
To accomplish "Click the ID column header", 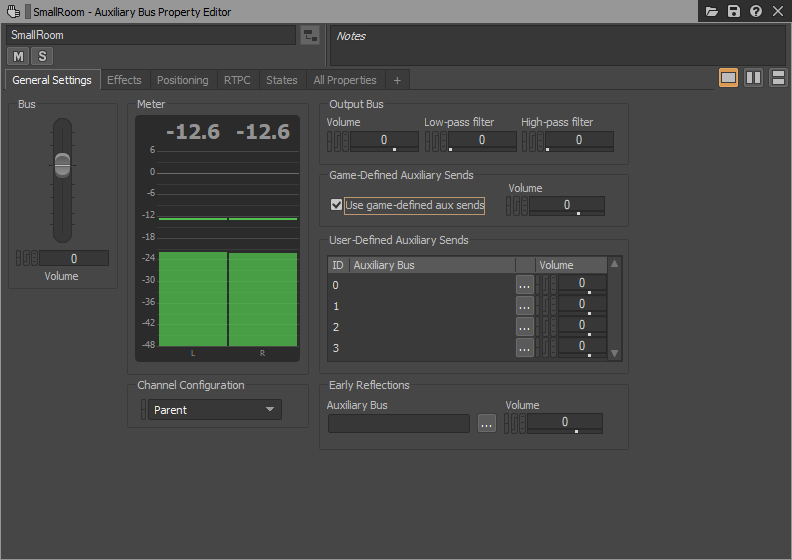I will pyautogui.click(x=338, y=265).
